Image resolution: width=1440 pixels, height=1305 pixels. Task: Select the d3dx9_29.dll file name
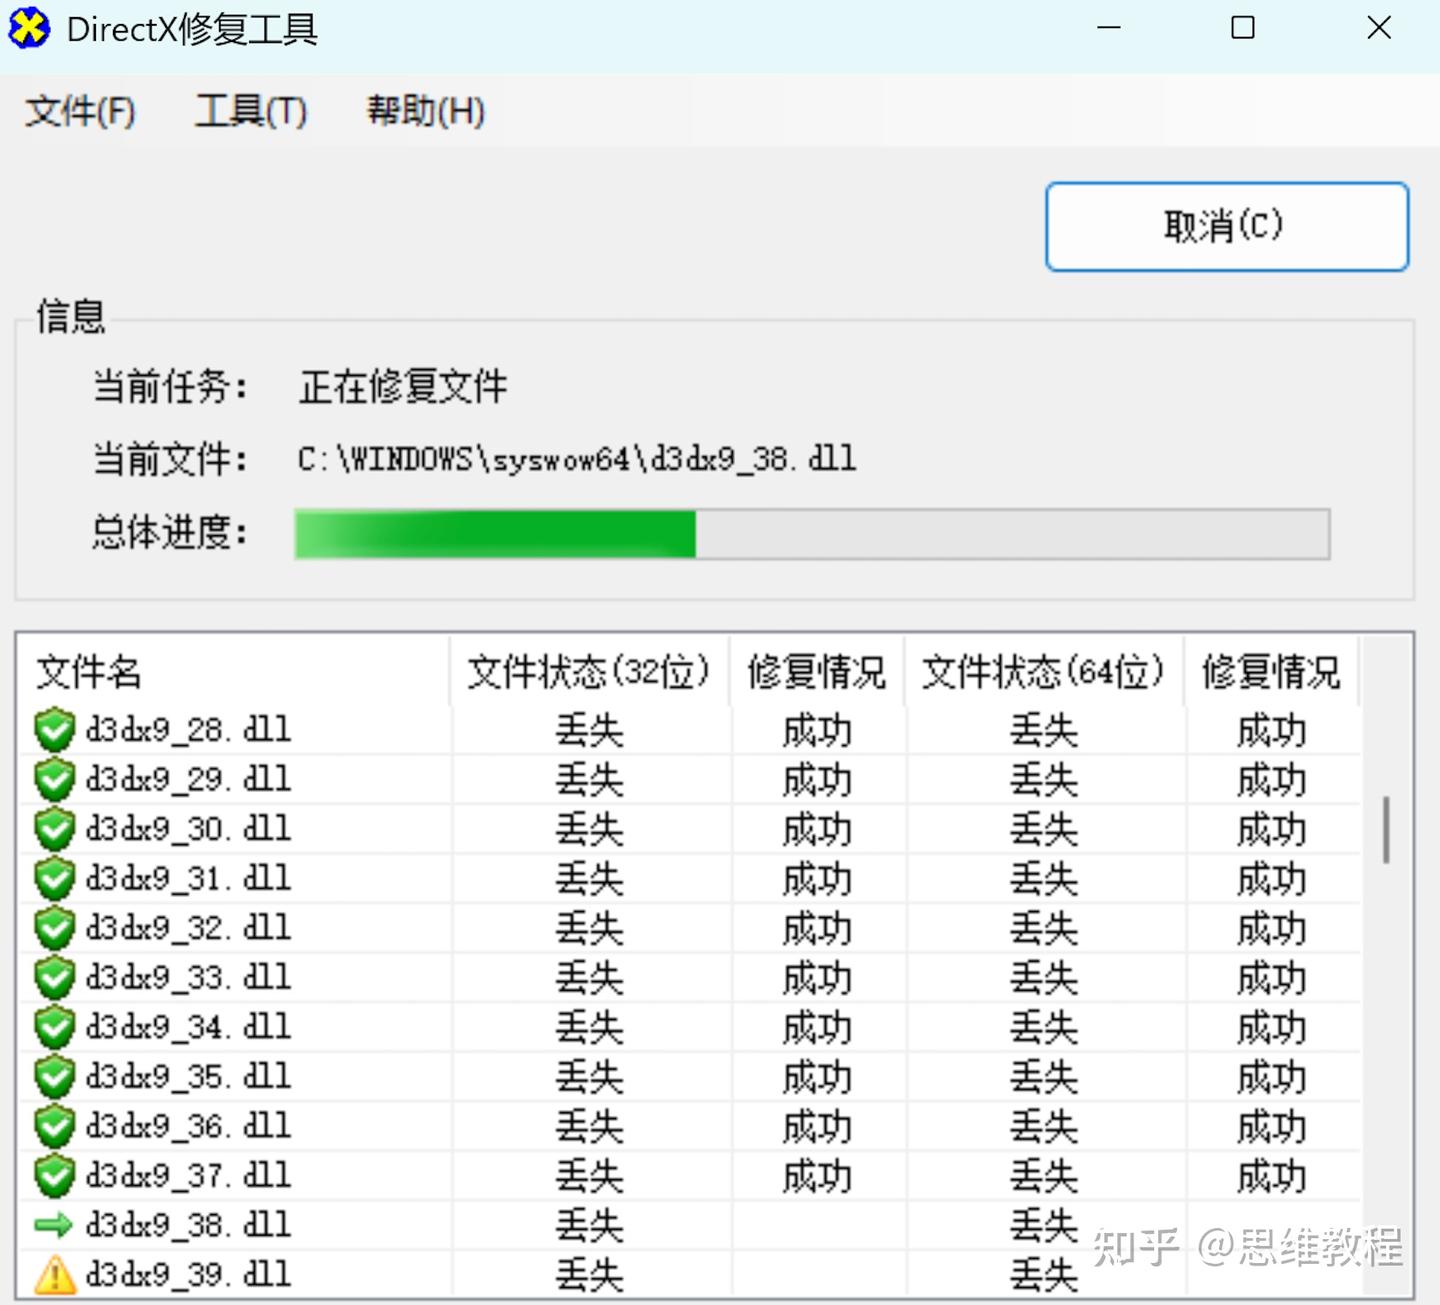pos(189,780)
